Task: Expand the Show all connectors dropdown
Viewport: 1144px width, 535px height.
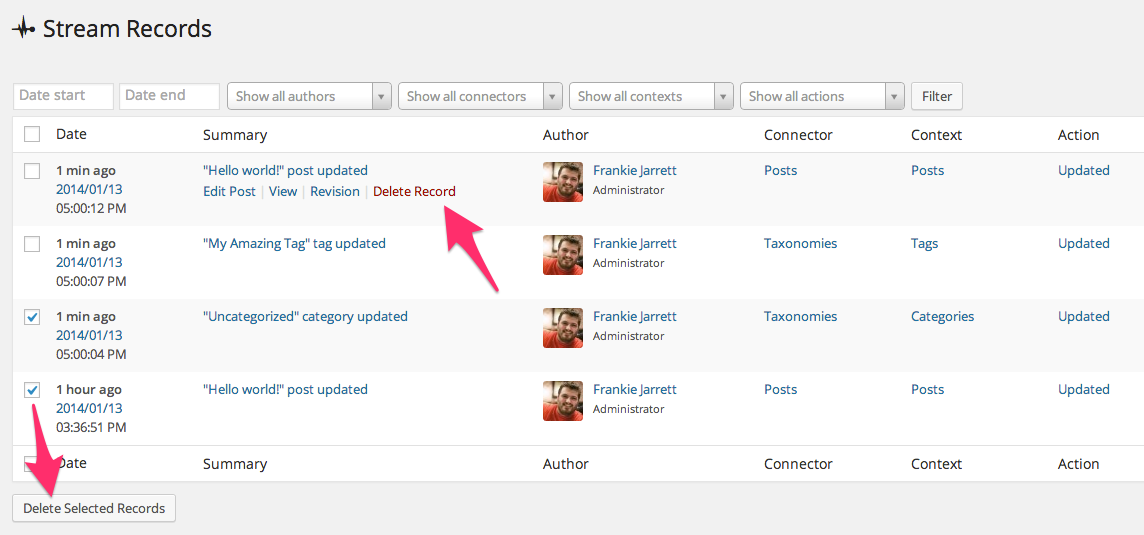Action: 480,96
